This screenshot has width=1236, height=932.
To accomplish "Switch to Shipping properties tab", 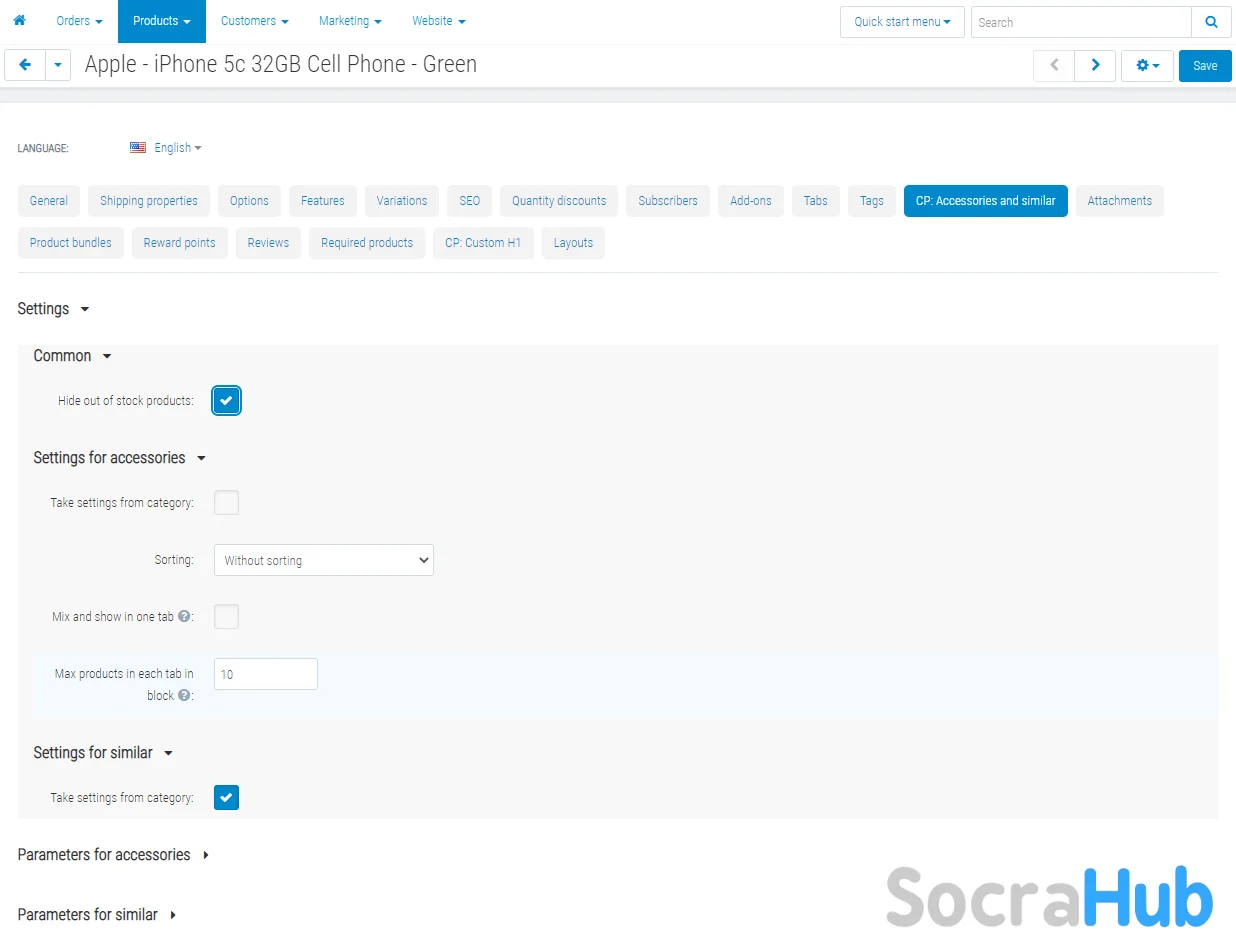I will click(x=149, y=201).
